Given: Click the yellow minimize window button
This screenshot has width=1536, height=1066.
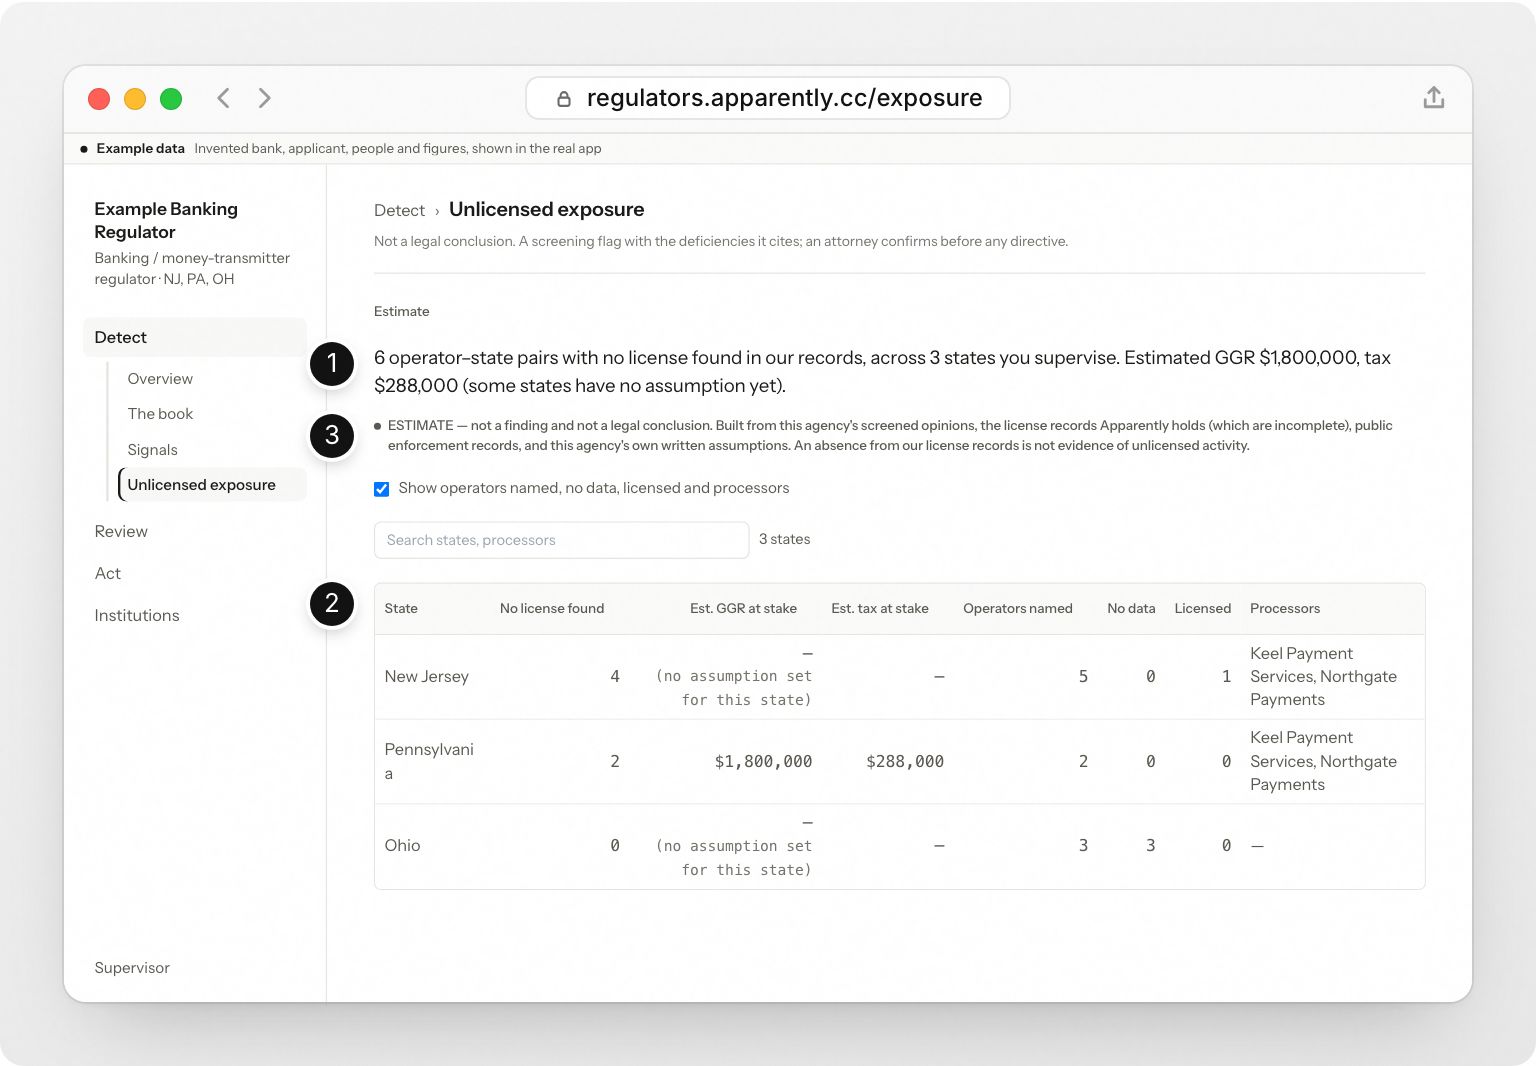Looking at the screenshot, I should [135, 98].
